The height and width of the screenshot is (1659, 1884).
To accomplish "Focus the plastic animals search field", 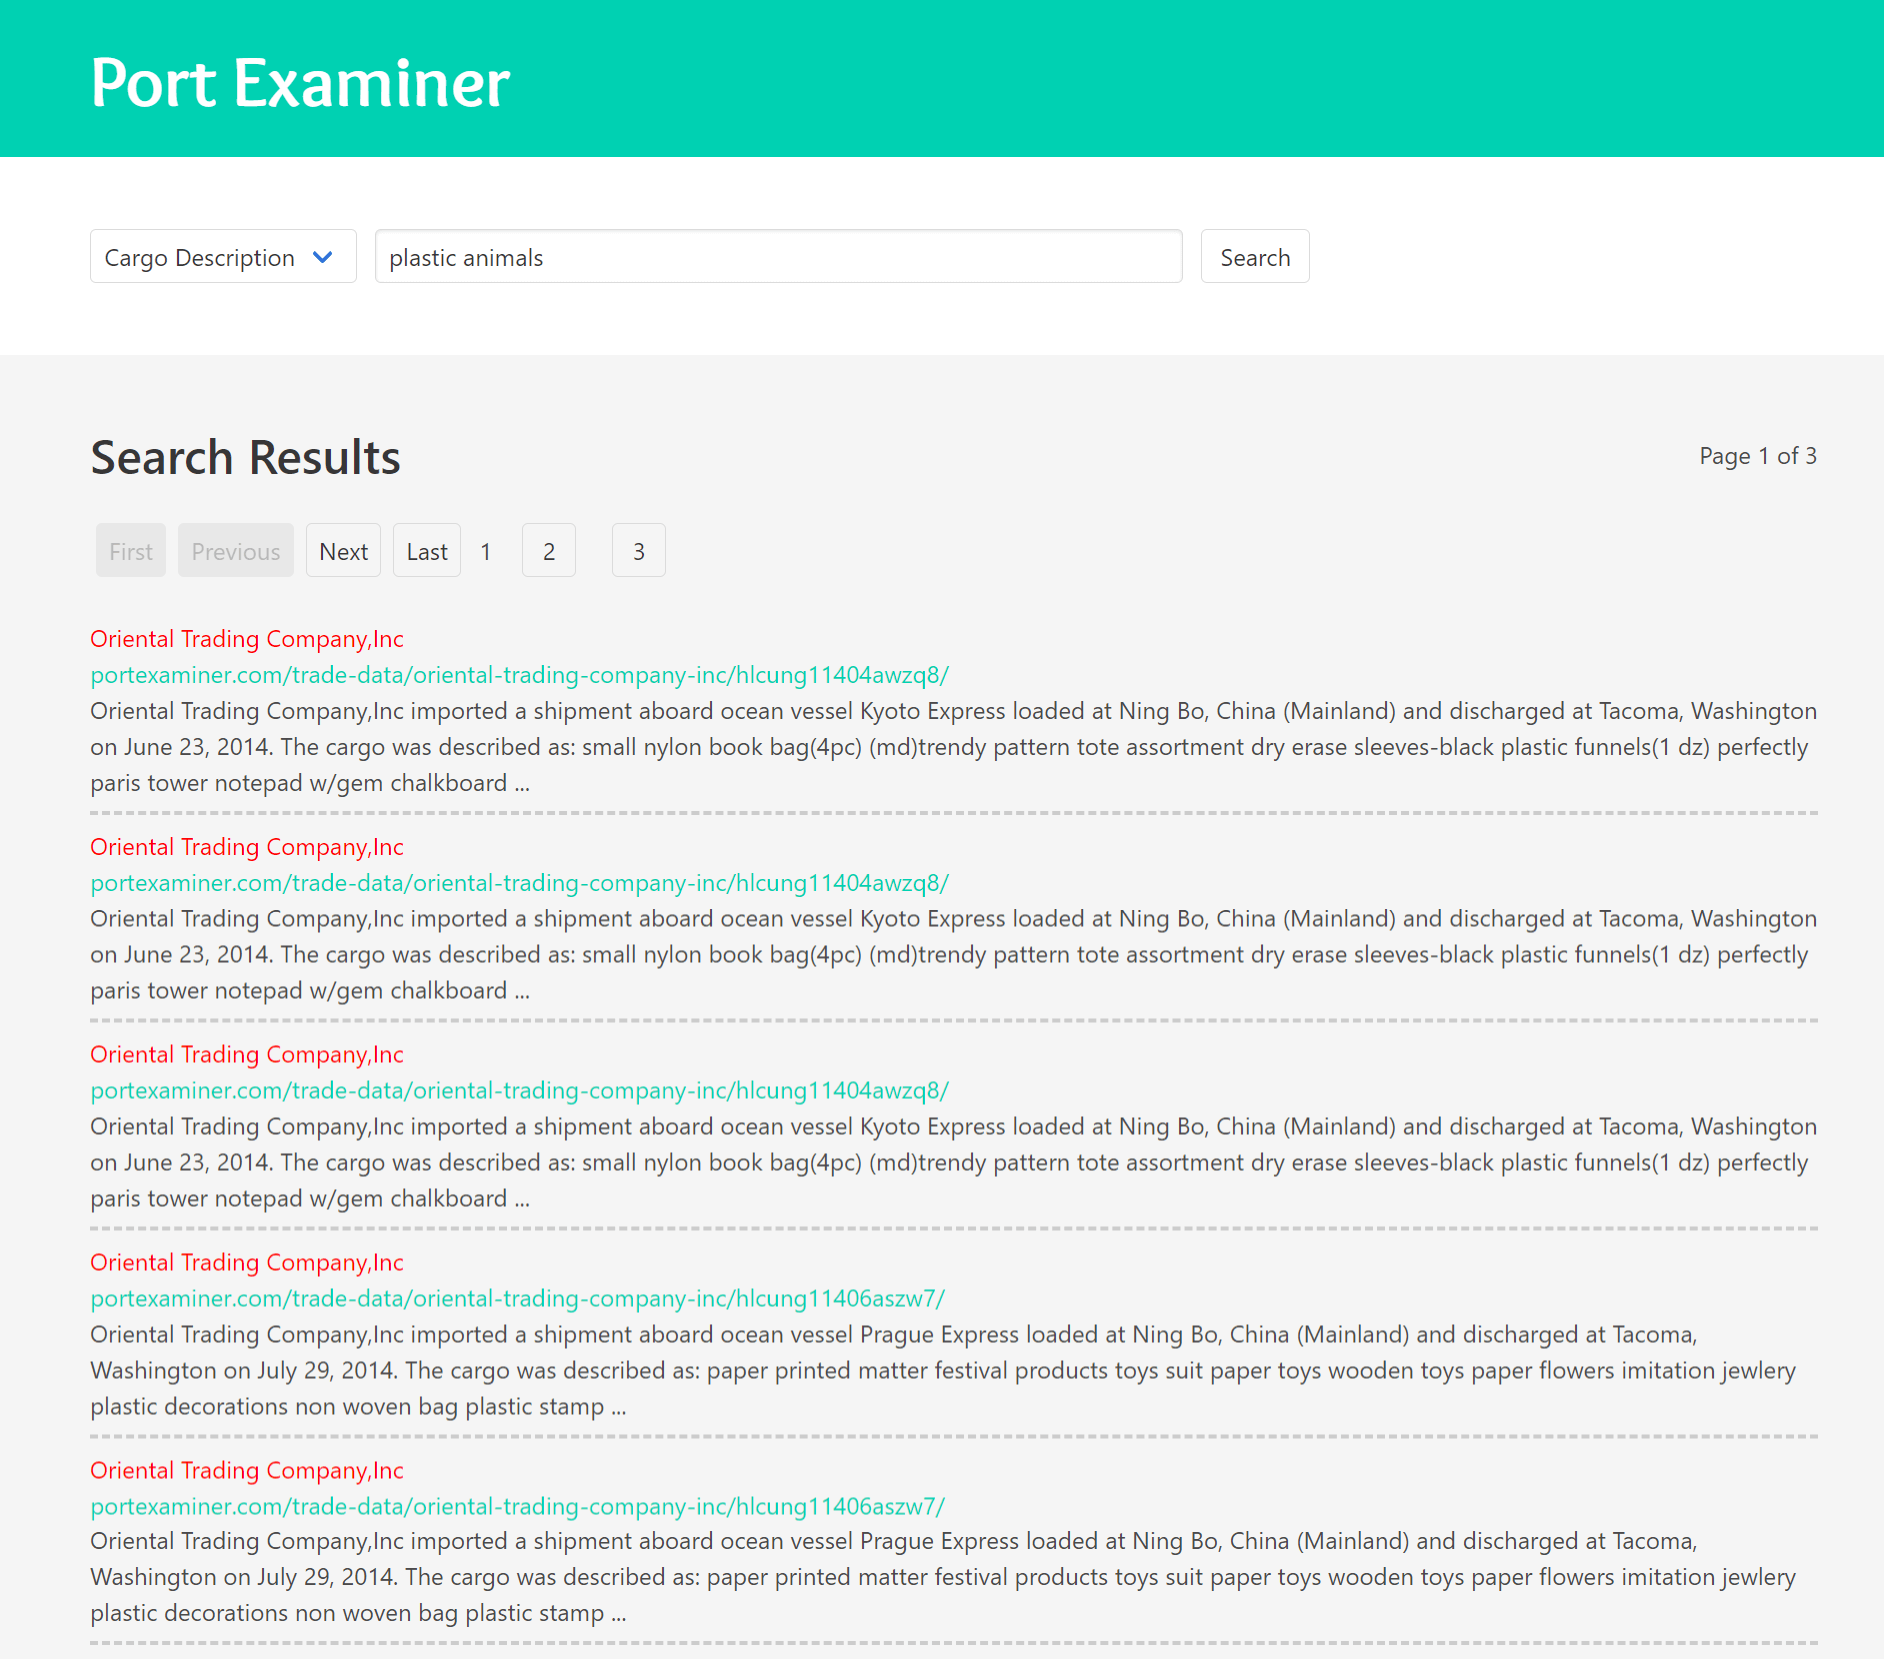I will coord(778,257).
